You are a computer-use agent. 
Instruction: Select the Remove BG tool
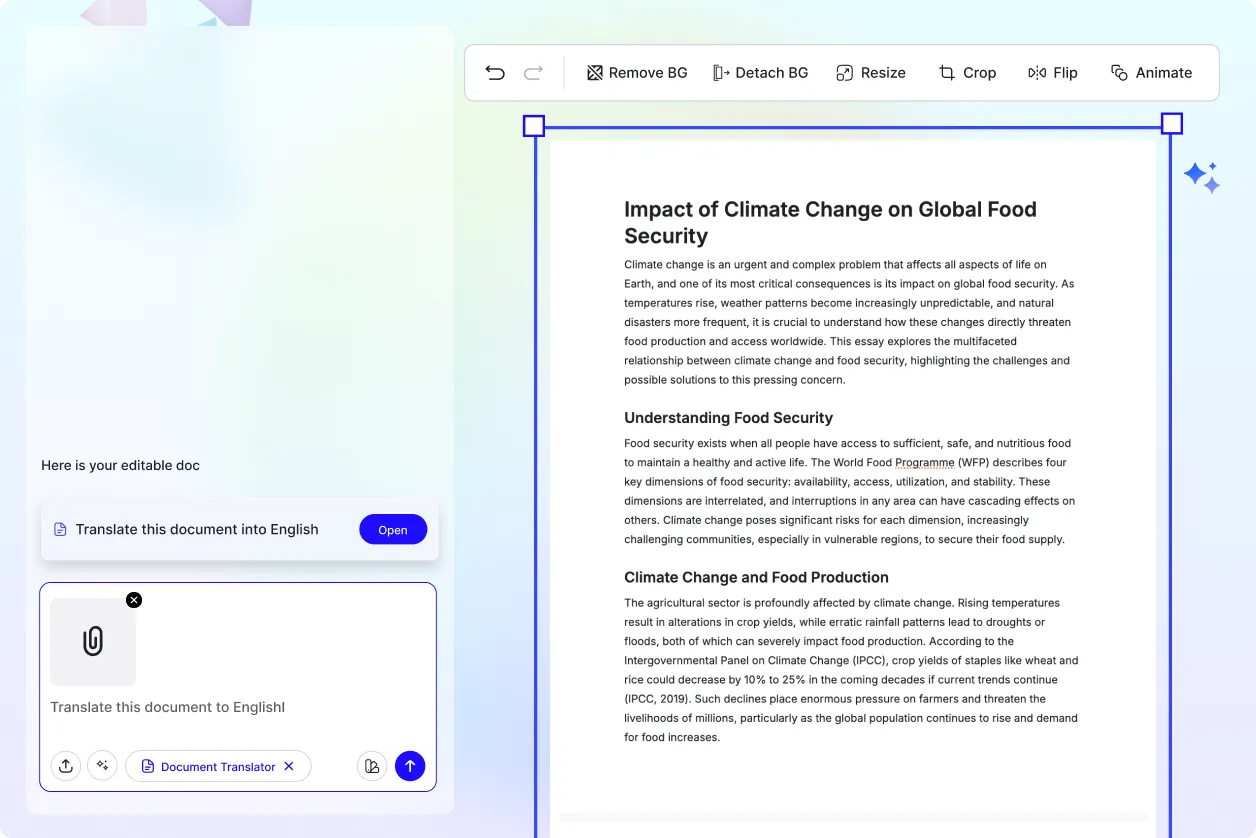coord(637,72)
